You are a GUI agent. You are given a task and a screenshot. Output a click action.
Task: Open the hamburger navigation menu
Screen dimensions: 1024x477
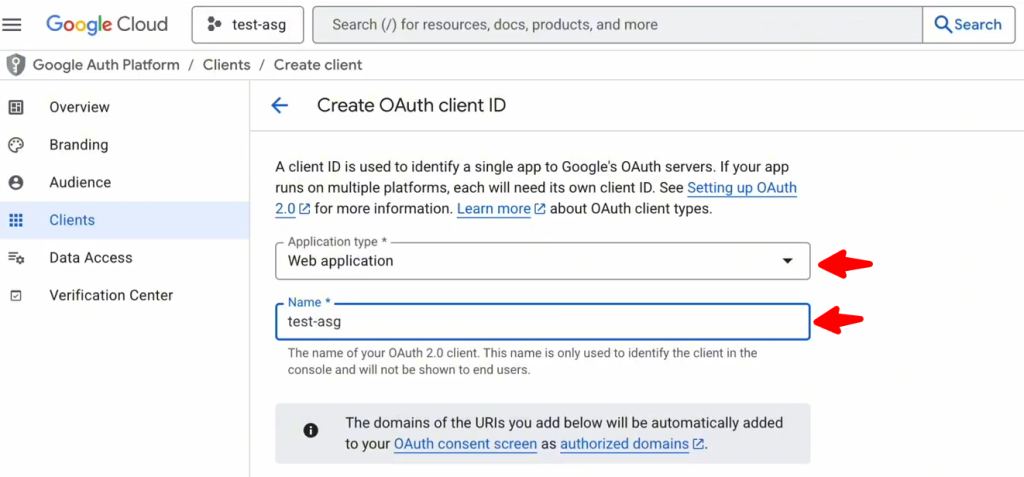tap(13, 25)
